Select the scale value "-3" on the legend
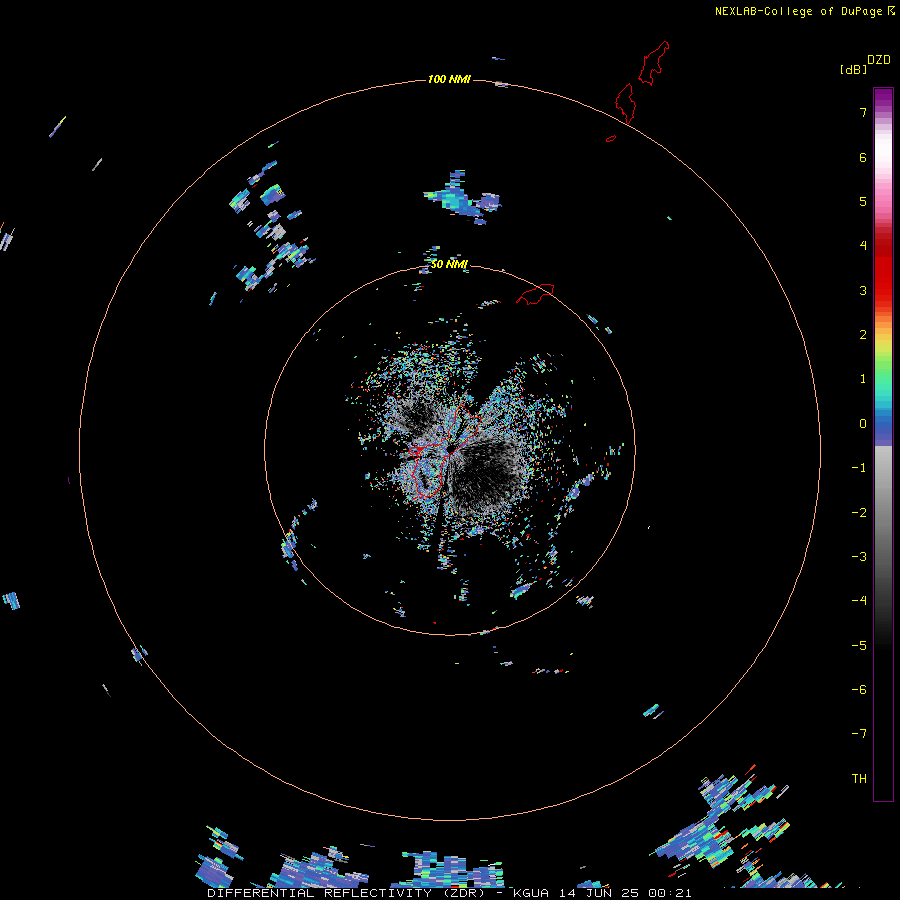 [x=859, y=557]
